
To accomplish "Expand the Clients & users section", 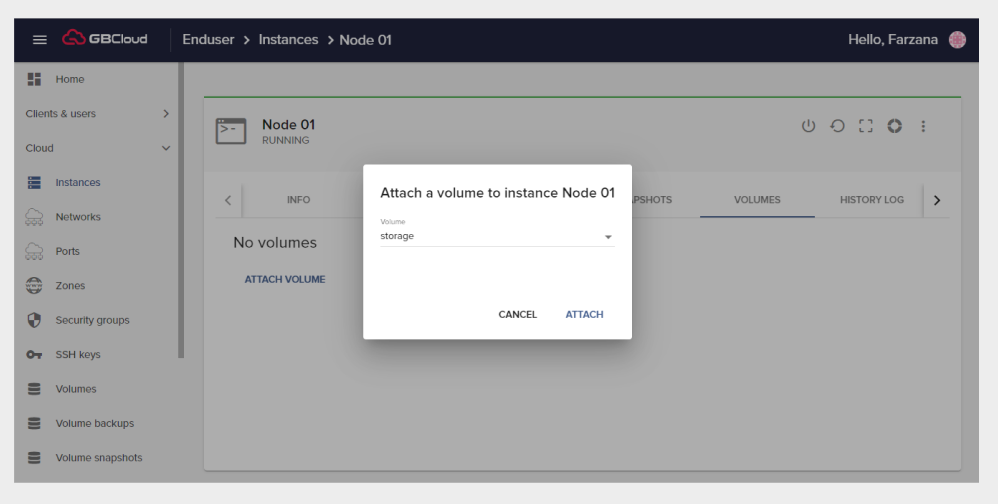I will pyautogui.click(x=165, y=114).
